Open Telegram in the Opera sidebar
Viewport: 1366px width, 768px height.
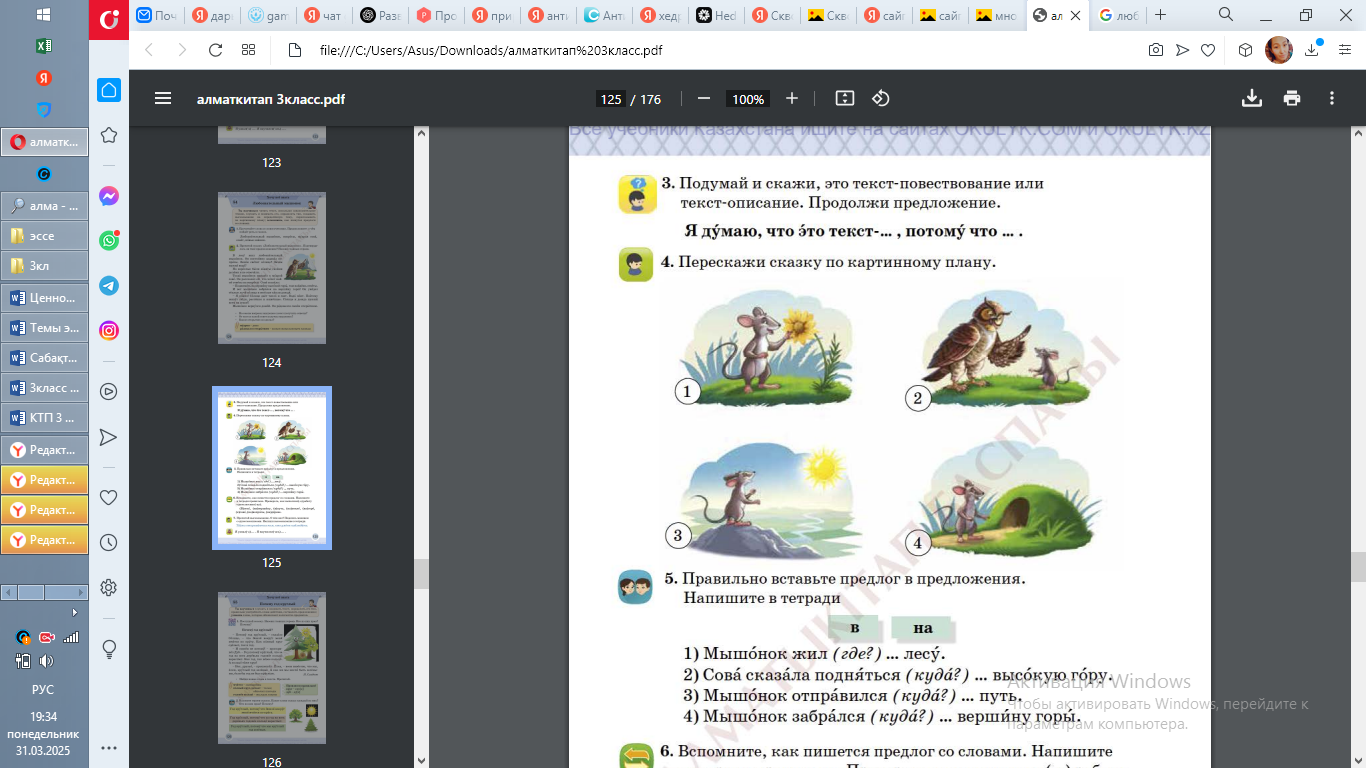point(109,286)
